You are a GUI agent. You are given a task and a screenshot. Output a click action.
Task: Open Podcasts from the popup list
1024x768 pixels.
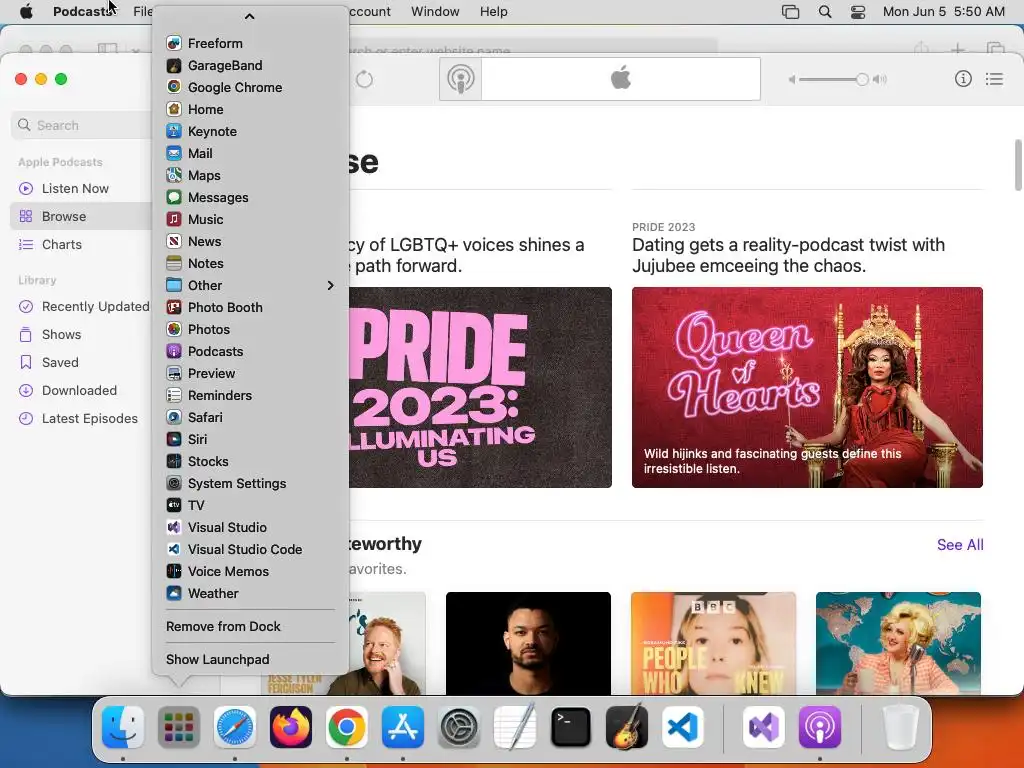(249, 351)
